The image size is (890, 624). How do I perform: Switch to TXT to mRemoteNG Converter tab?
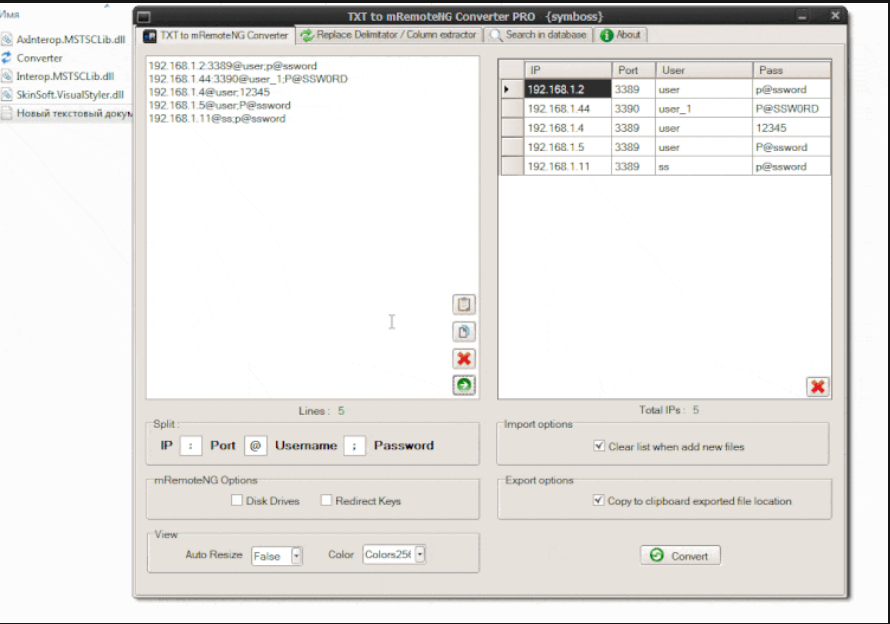[217, 35]
